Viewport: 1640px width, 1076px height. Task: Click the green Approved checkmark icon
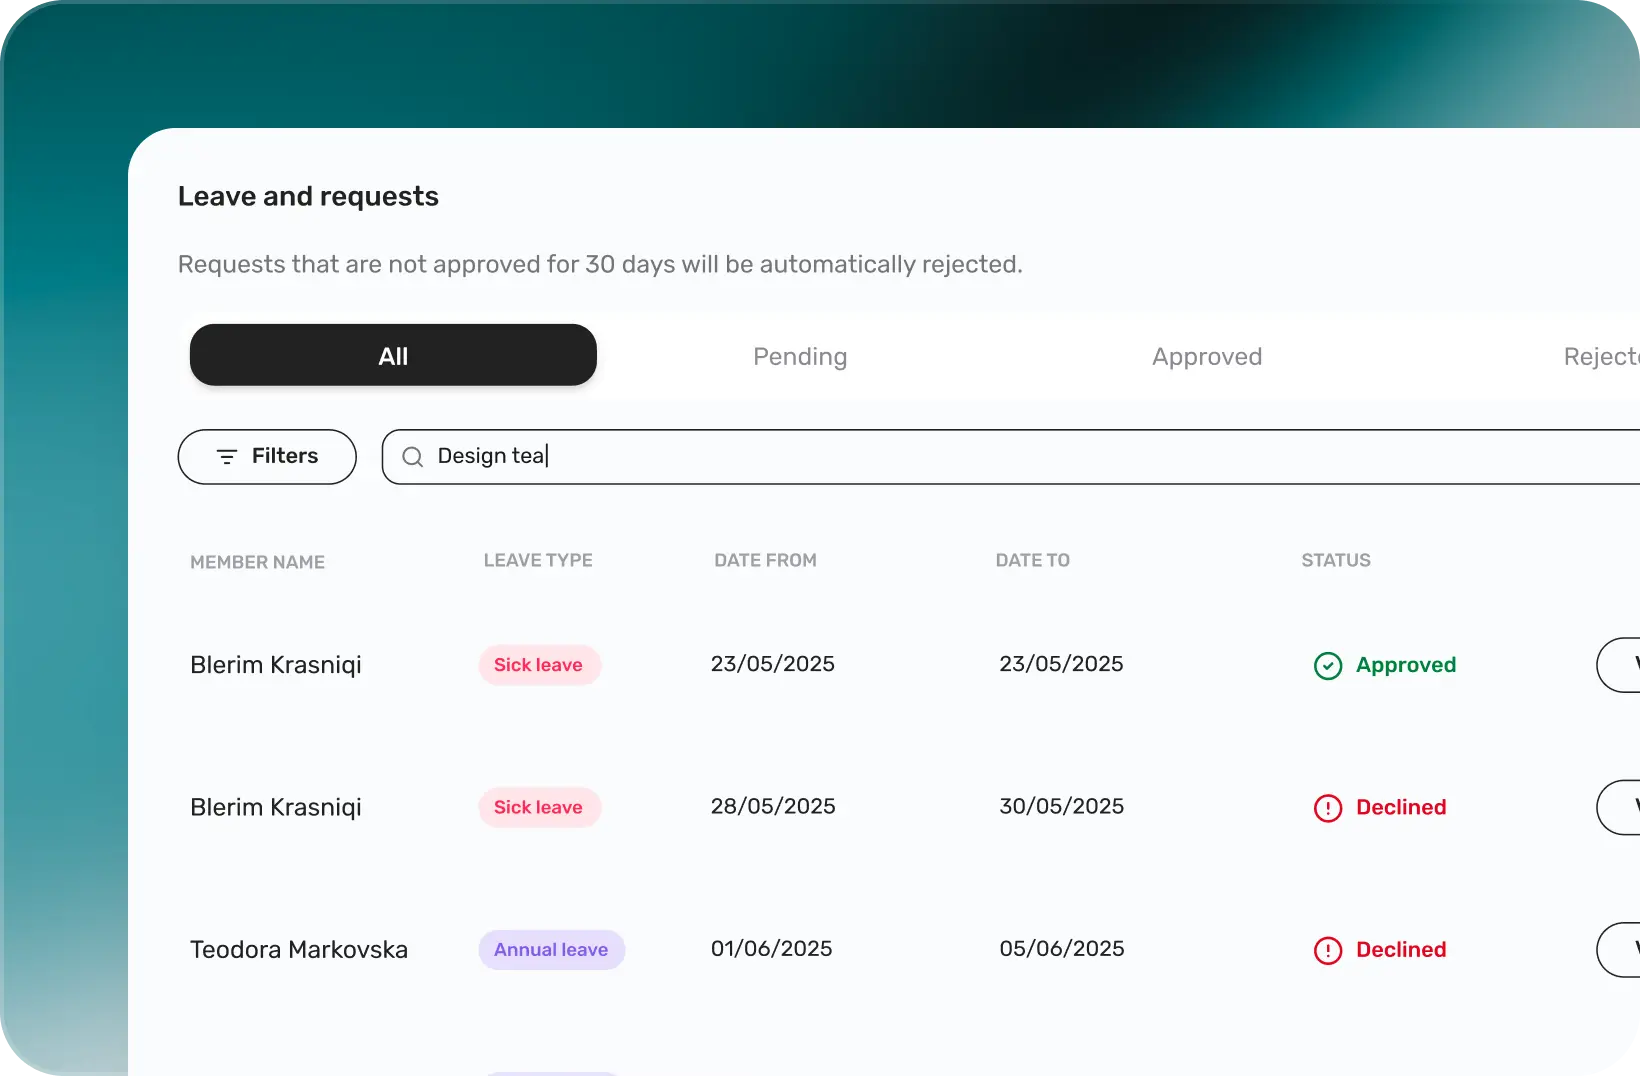[x=1327, y=666]
